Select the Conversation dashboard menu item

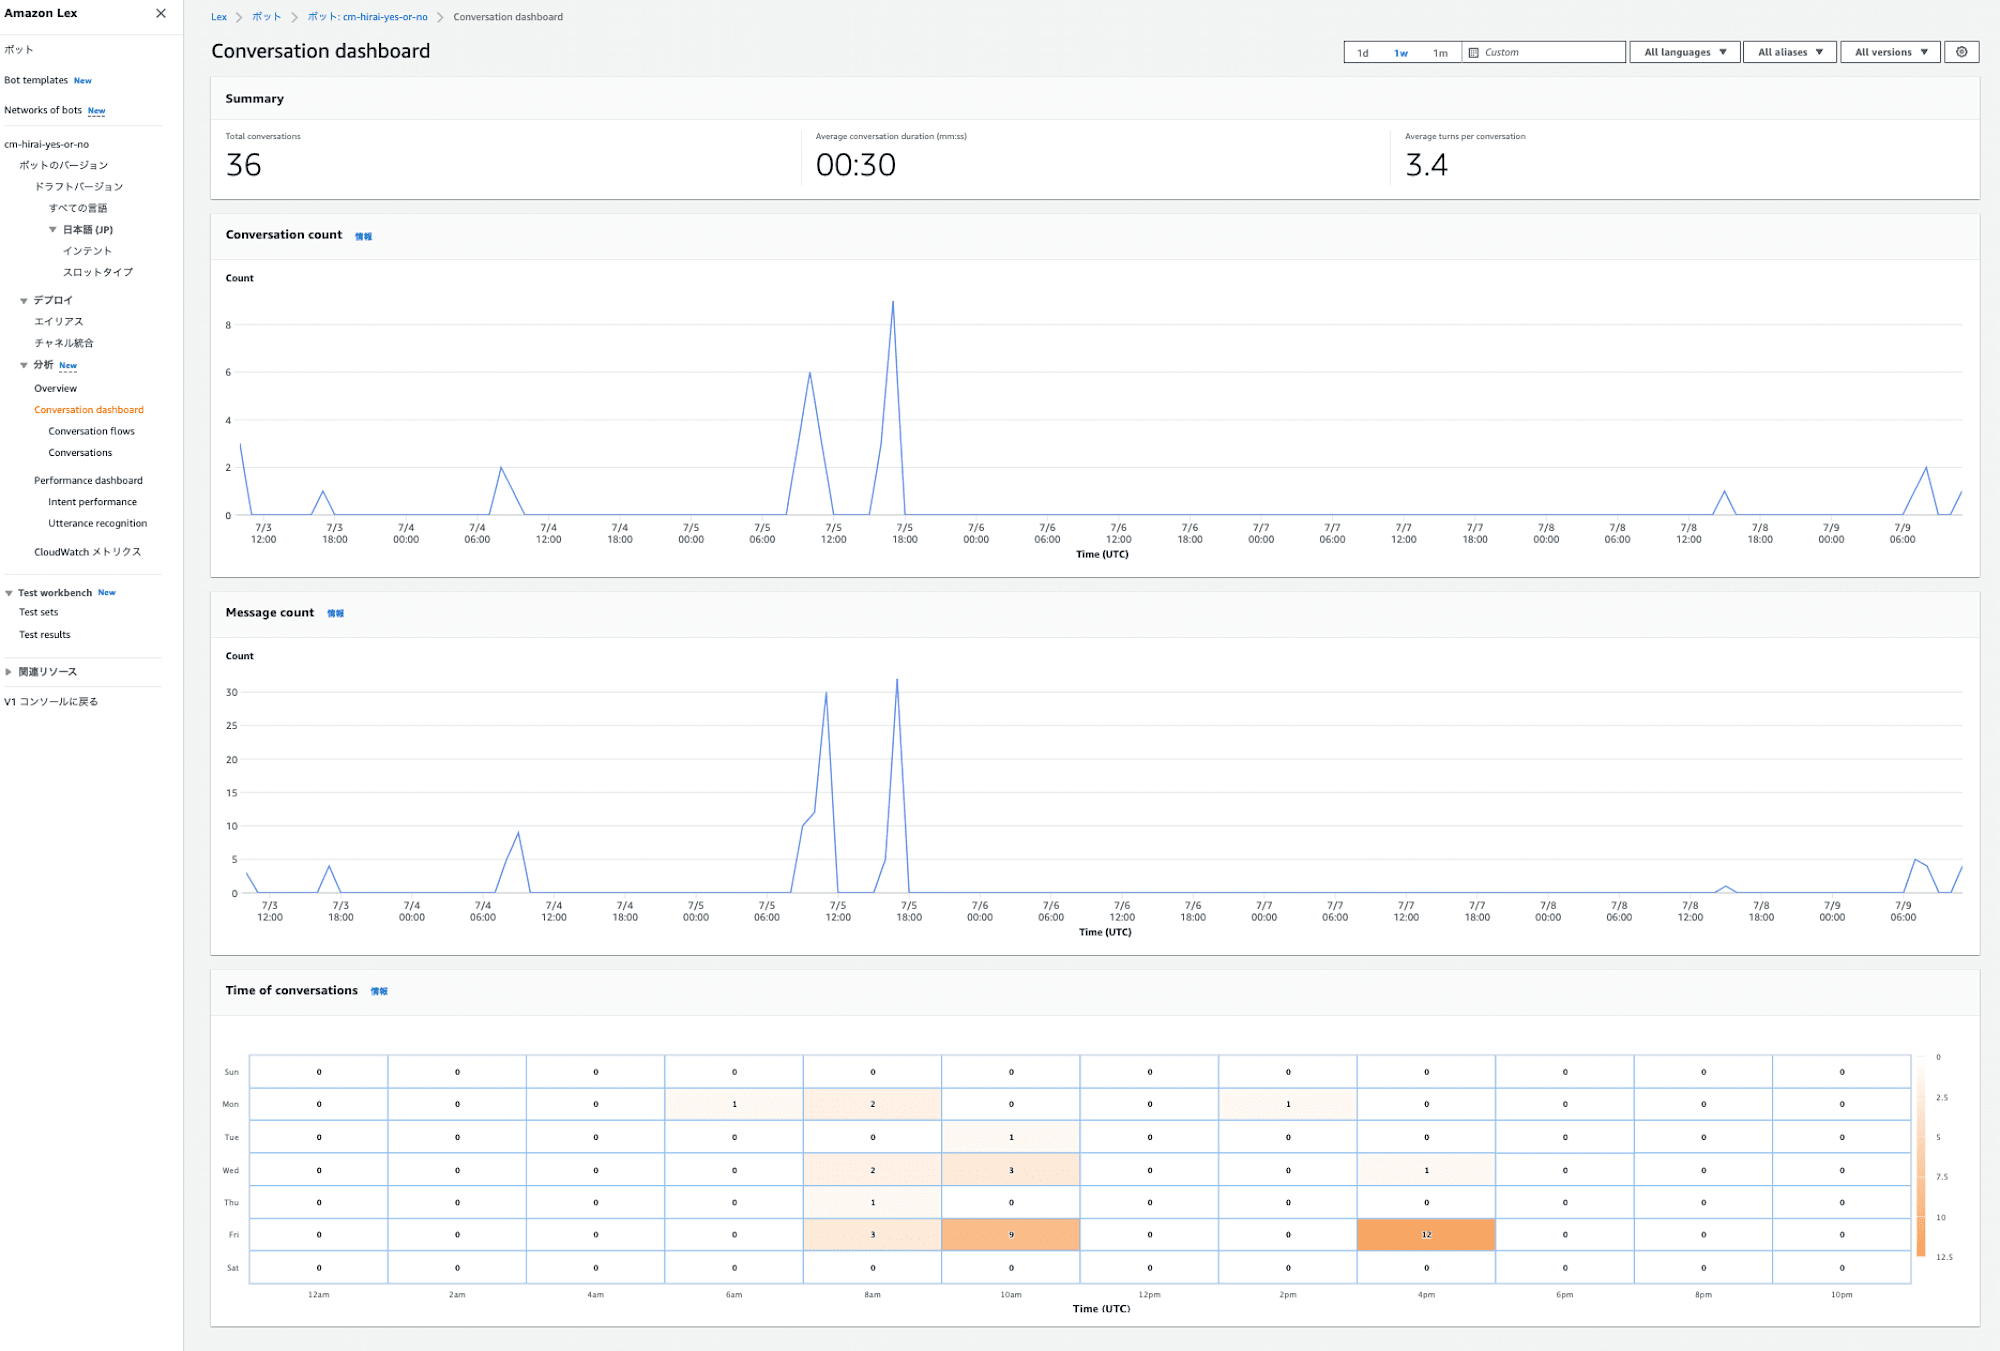click(x=89, y=409)
